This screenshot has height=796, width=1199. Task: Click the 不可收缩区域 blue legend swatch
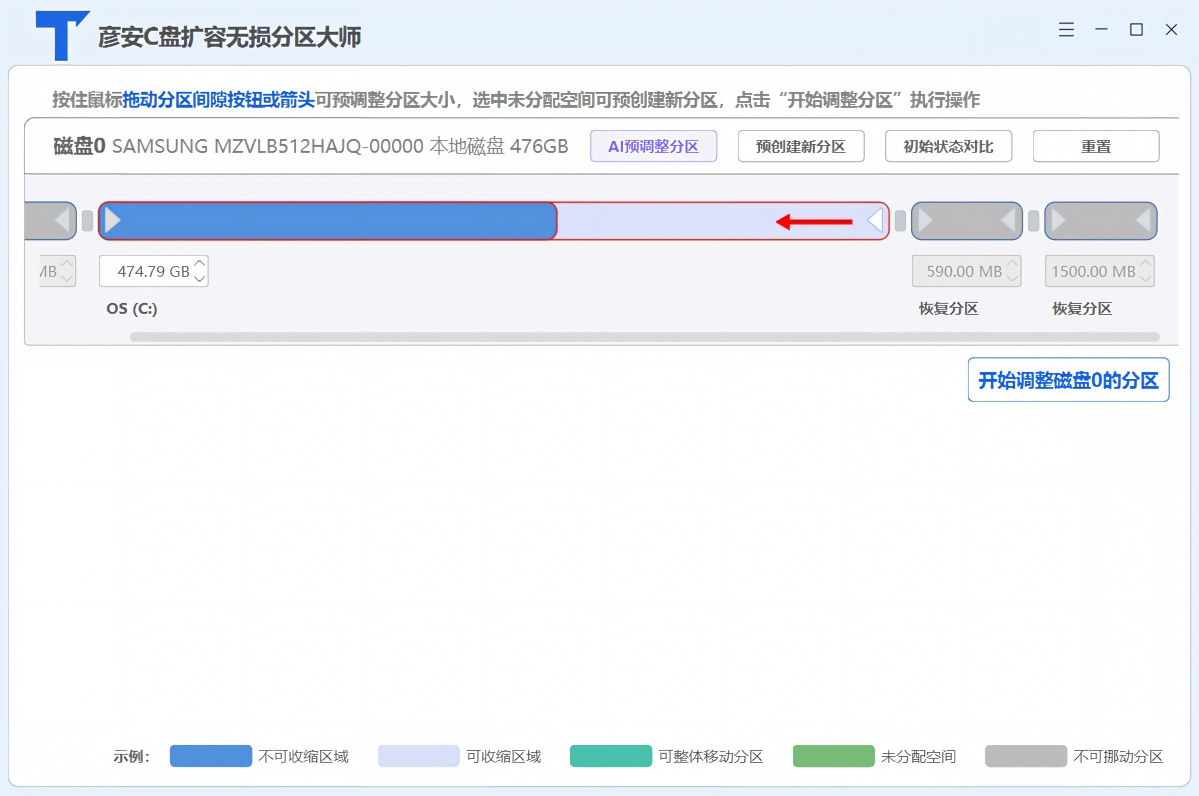pyautogui.click(x=210, y=756)
